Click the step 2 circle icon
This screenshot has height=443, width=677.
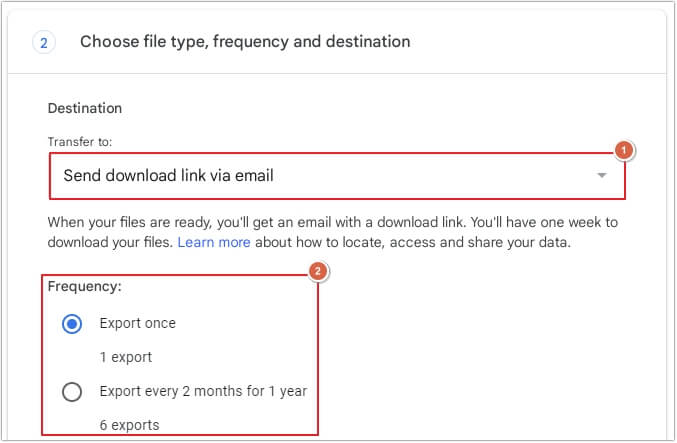click(44, 43)
